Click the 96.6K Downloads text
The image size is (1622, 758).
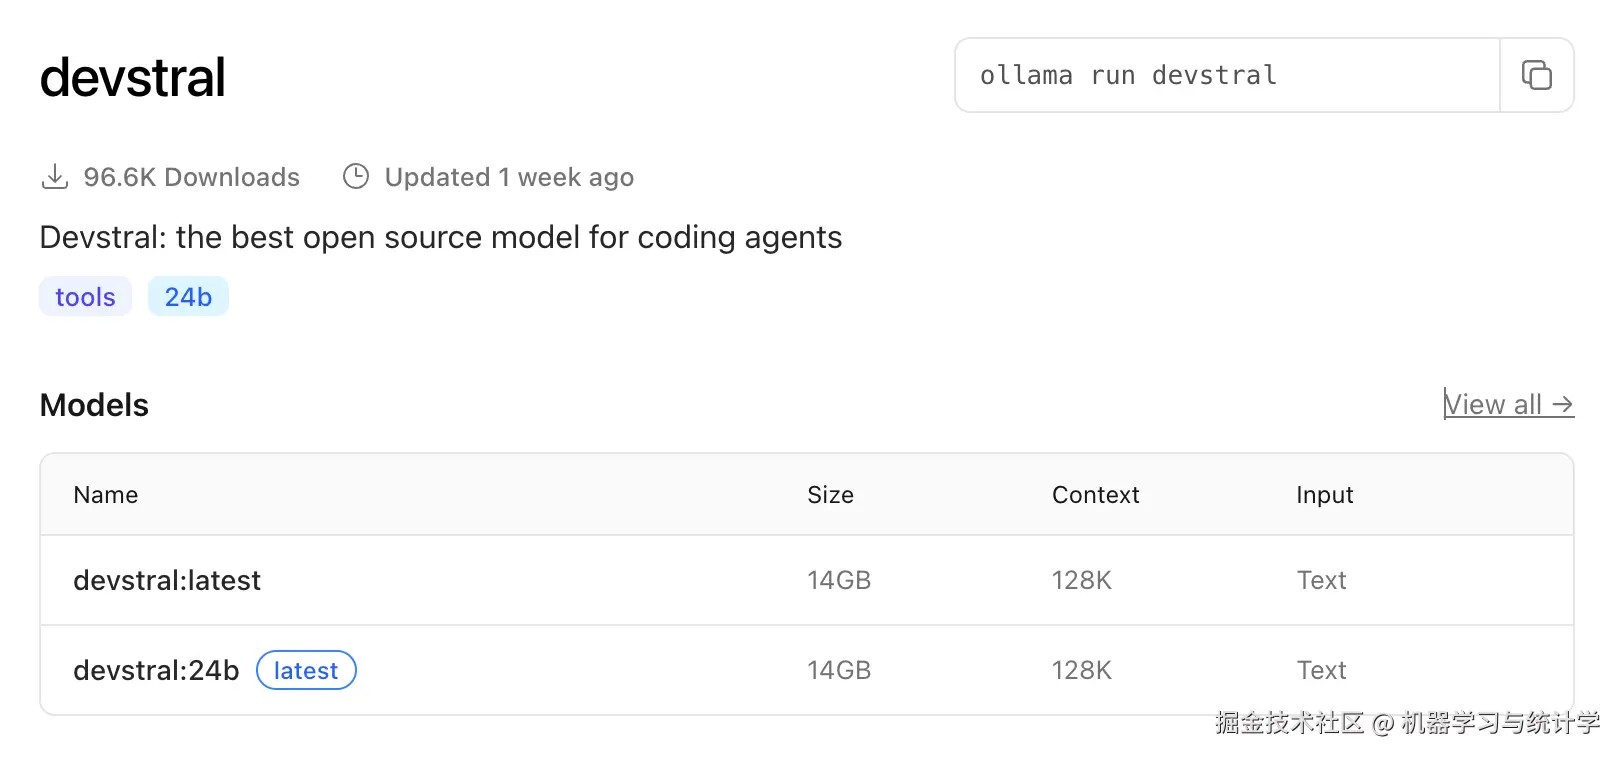click(191, 177)
